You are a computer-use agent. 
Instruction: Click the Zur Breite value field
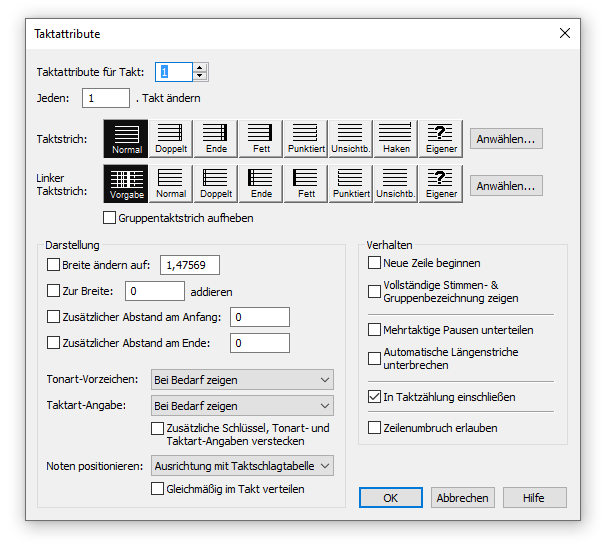click(155, 291)
